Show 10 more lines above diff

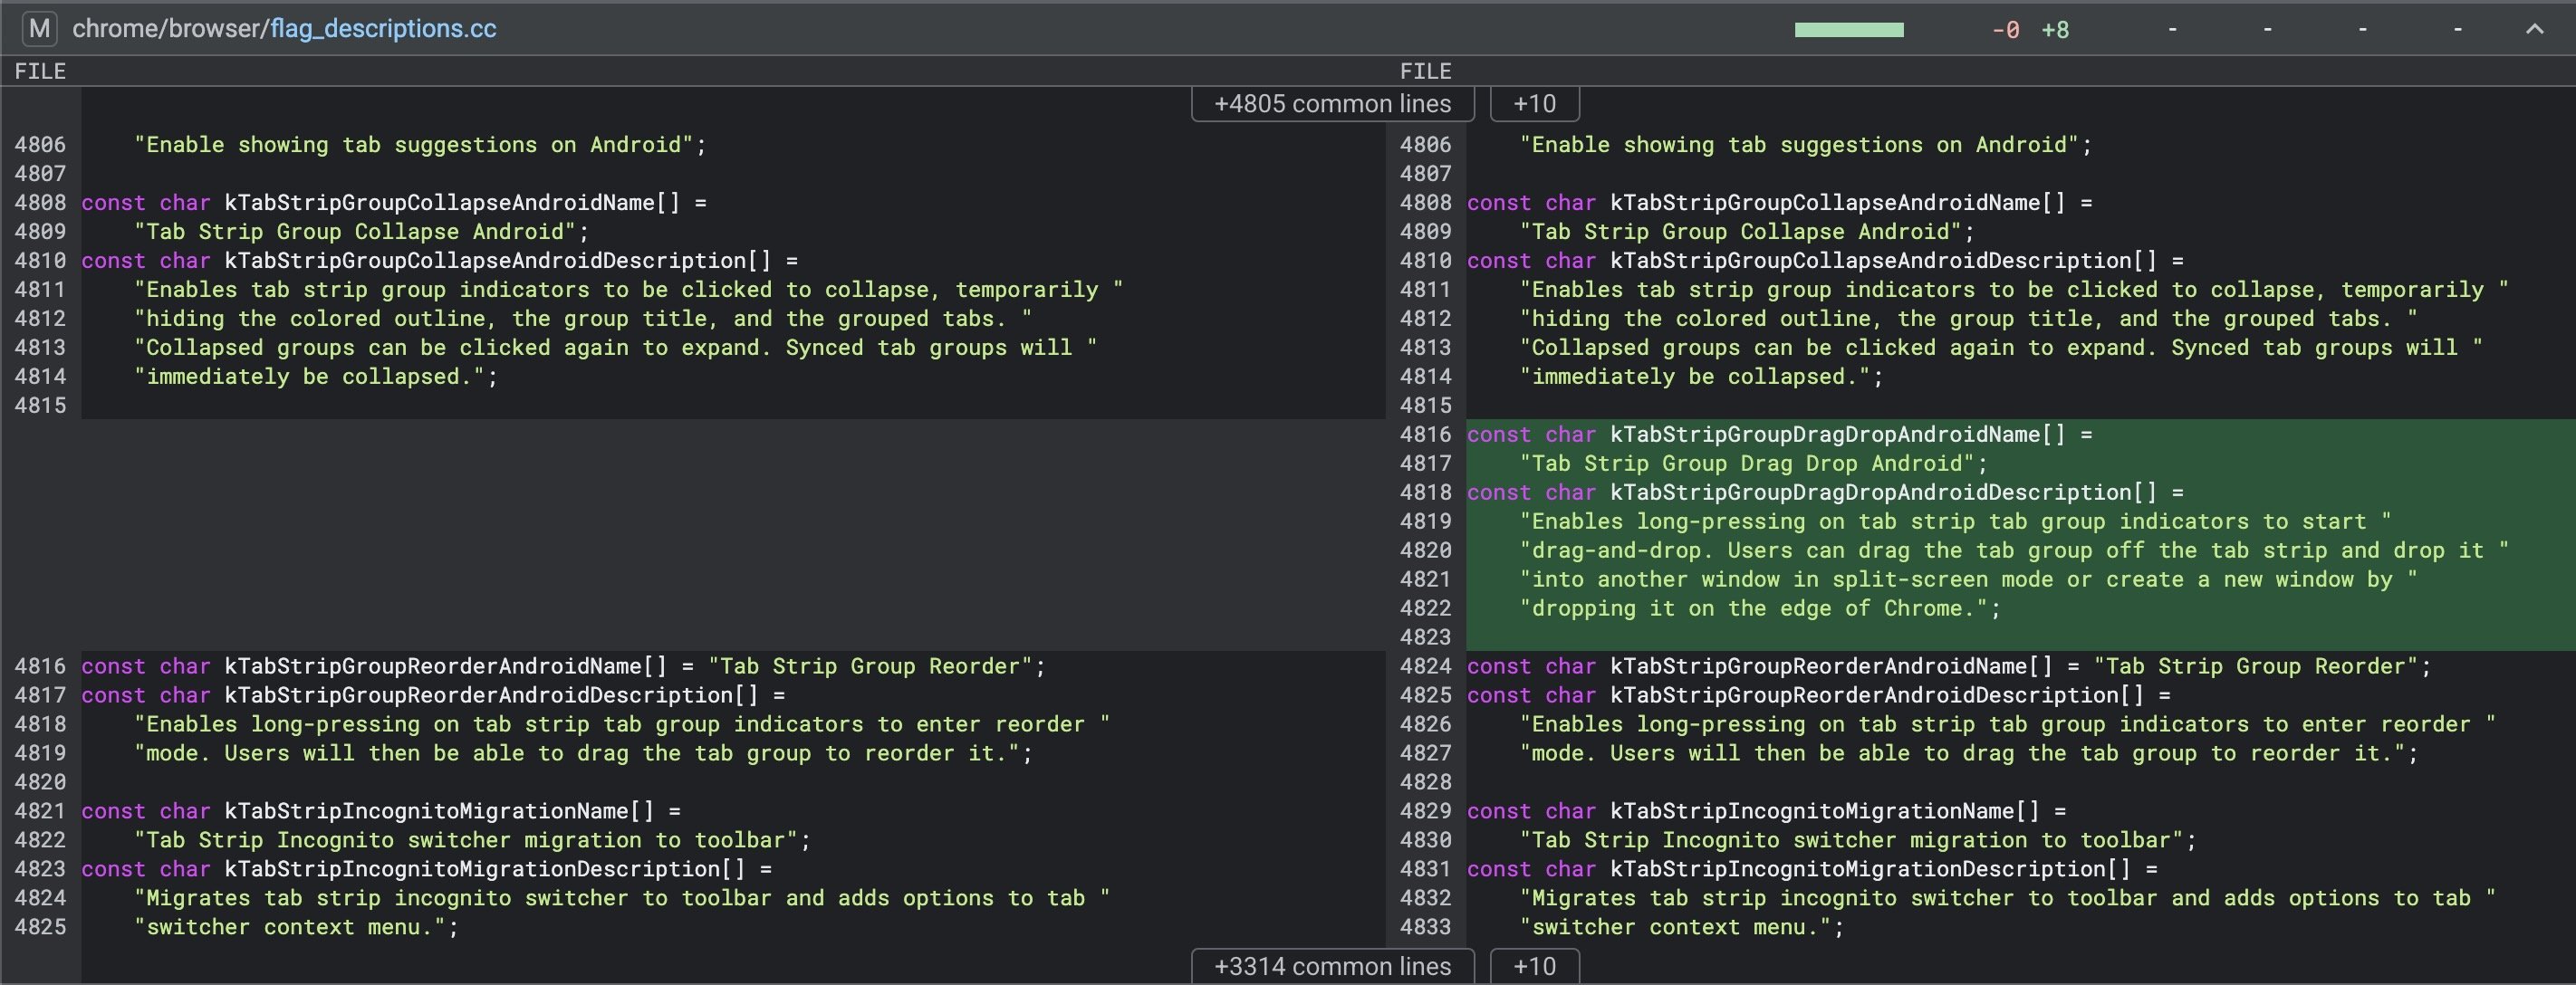pyautogui.click(x=1534, y=104)
